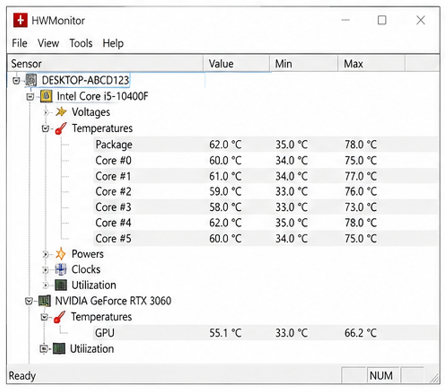Select the Core #2 row
The image size is (445, 392).
point(266,191)
